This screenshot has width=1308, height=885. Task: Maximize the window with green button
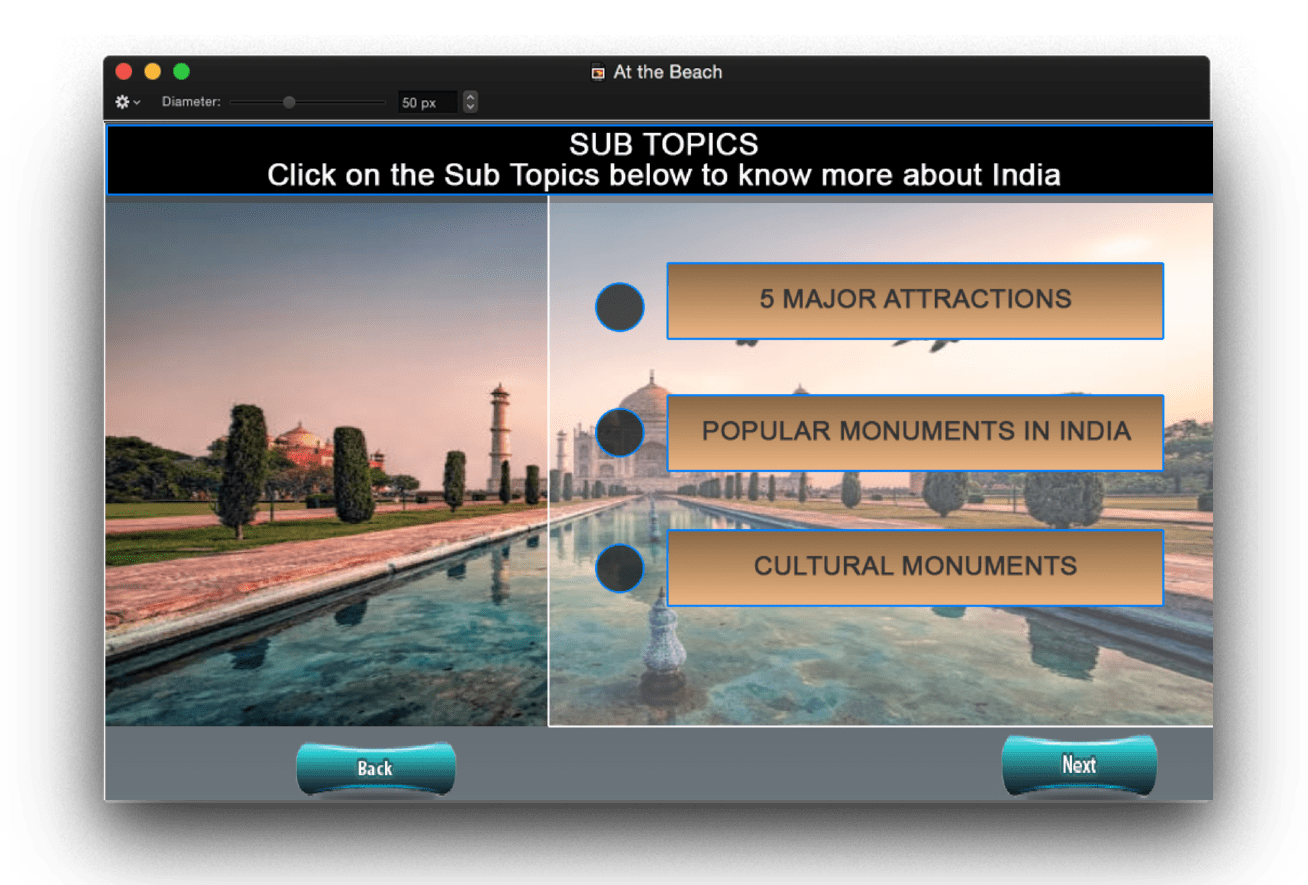click(x=181, y=71)
